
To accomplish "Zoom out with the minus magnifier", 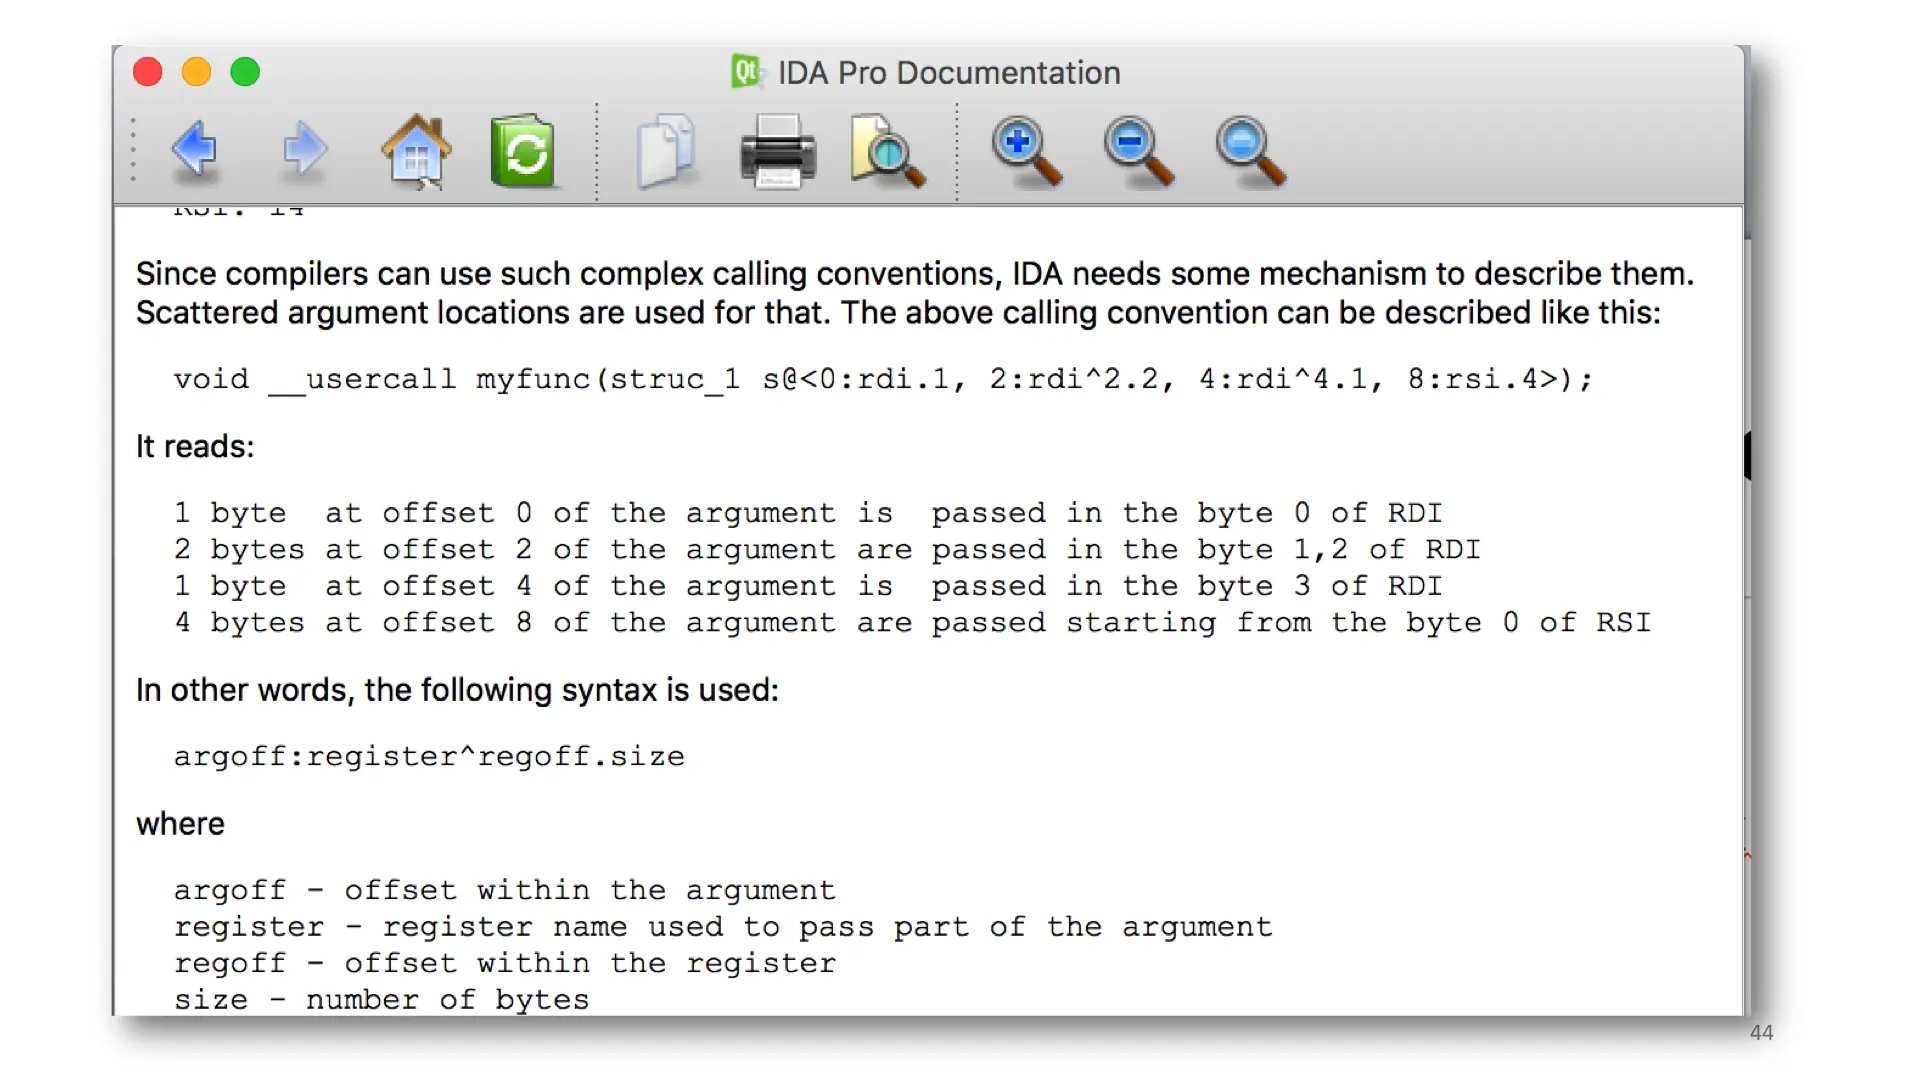I will (x=1138, y=152).
